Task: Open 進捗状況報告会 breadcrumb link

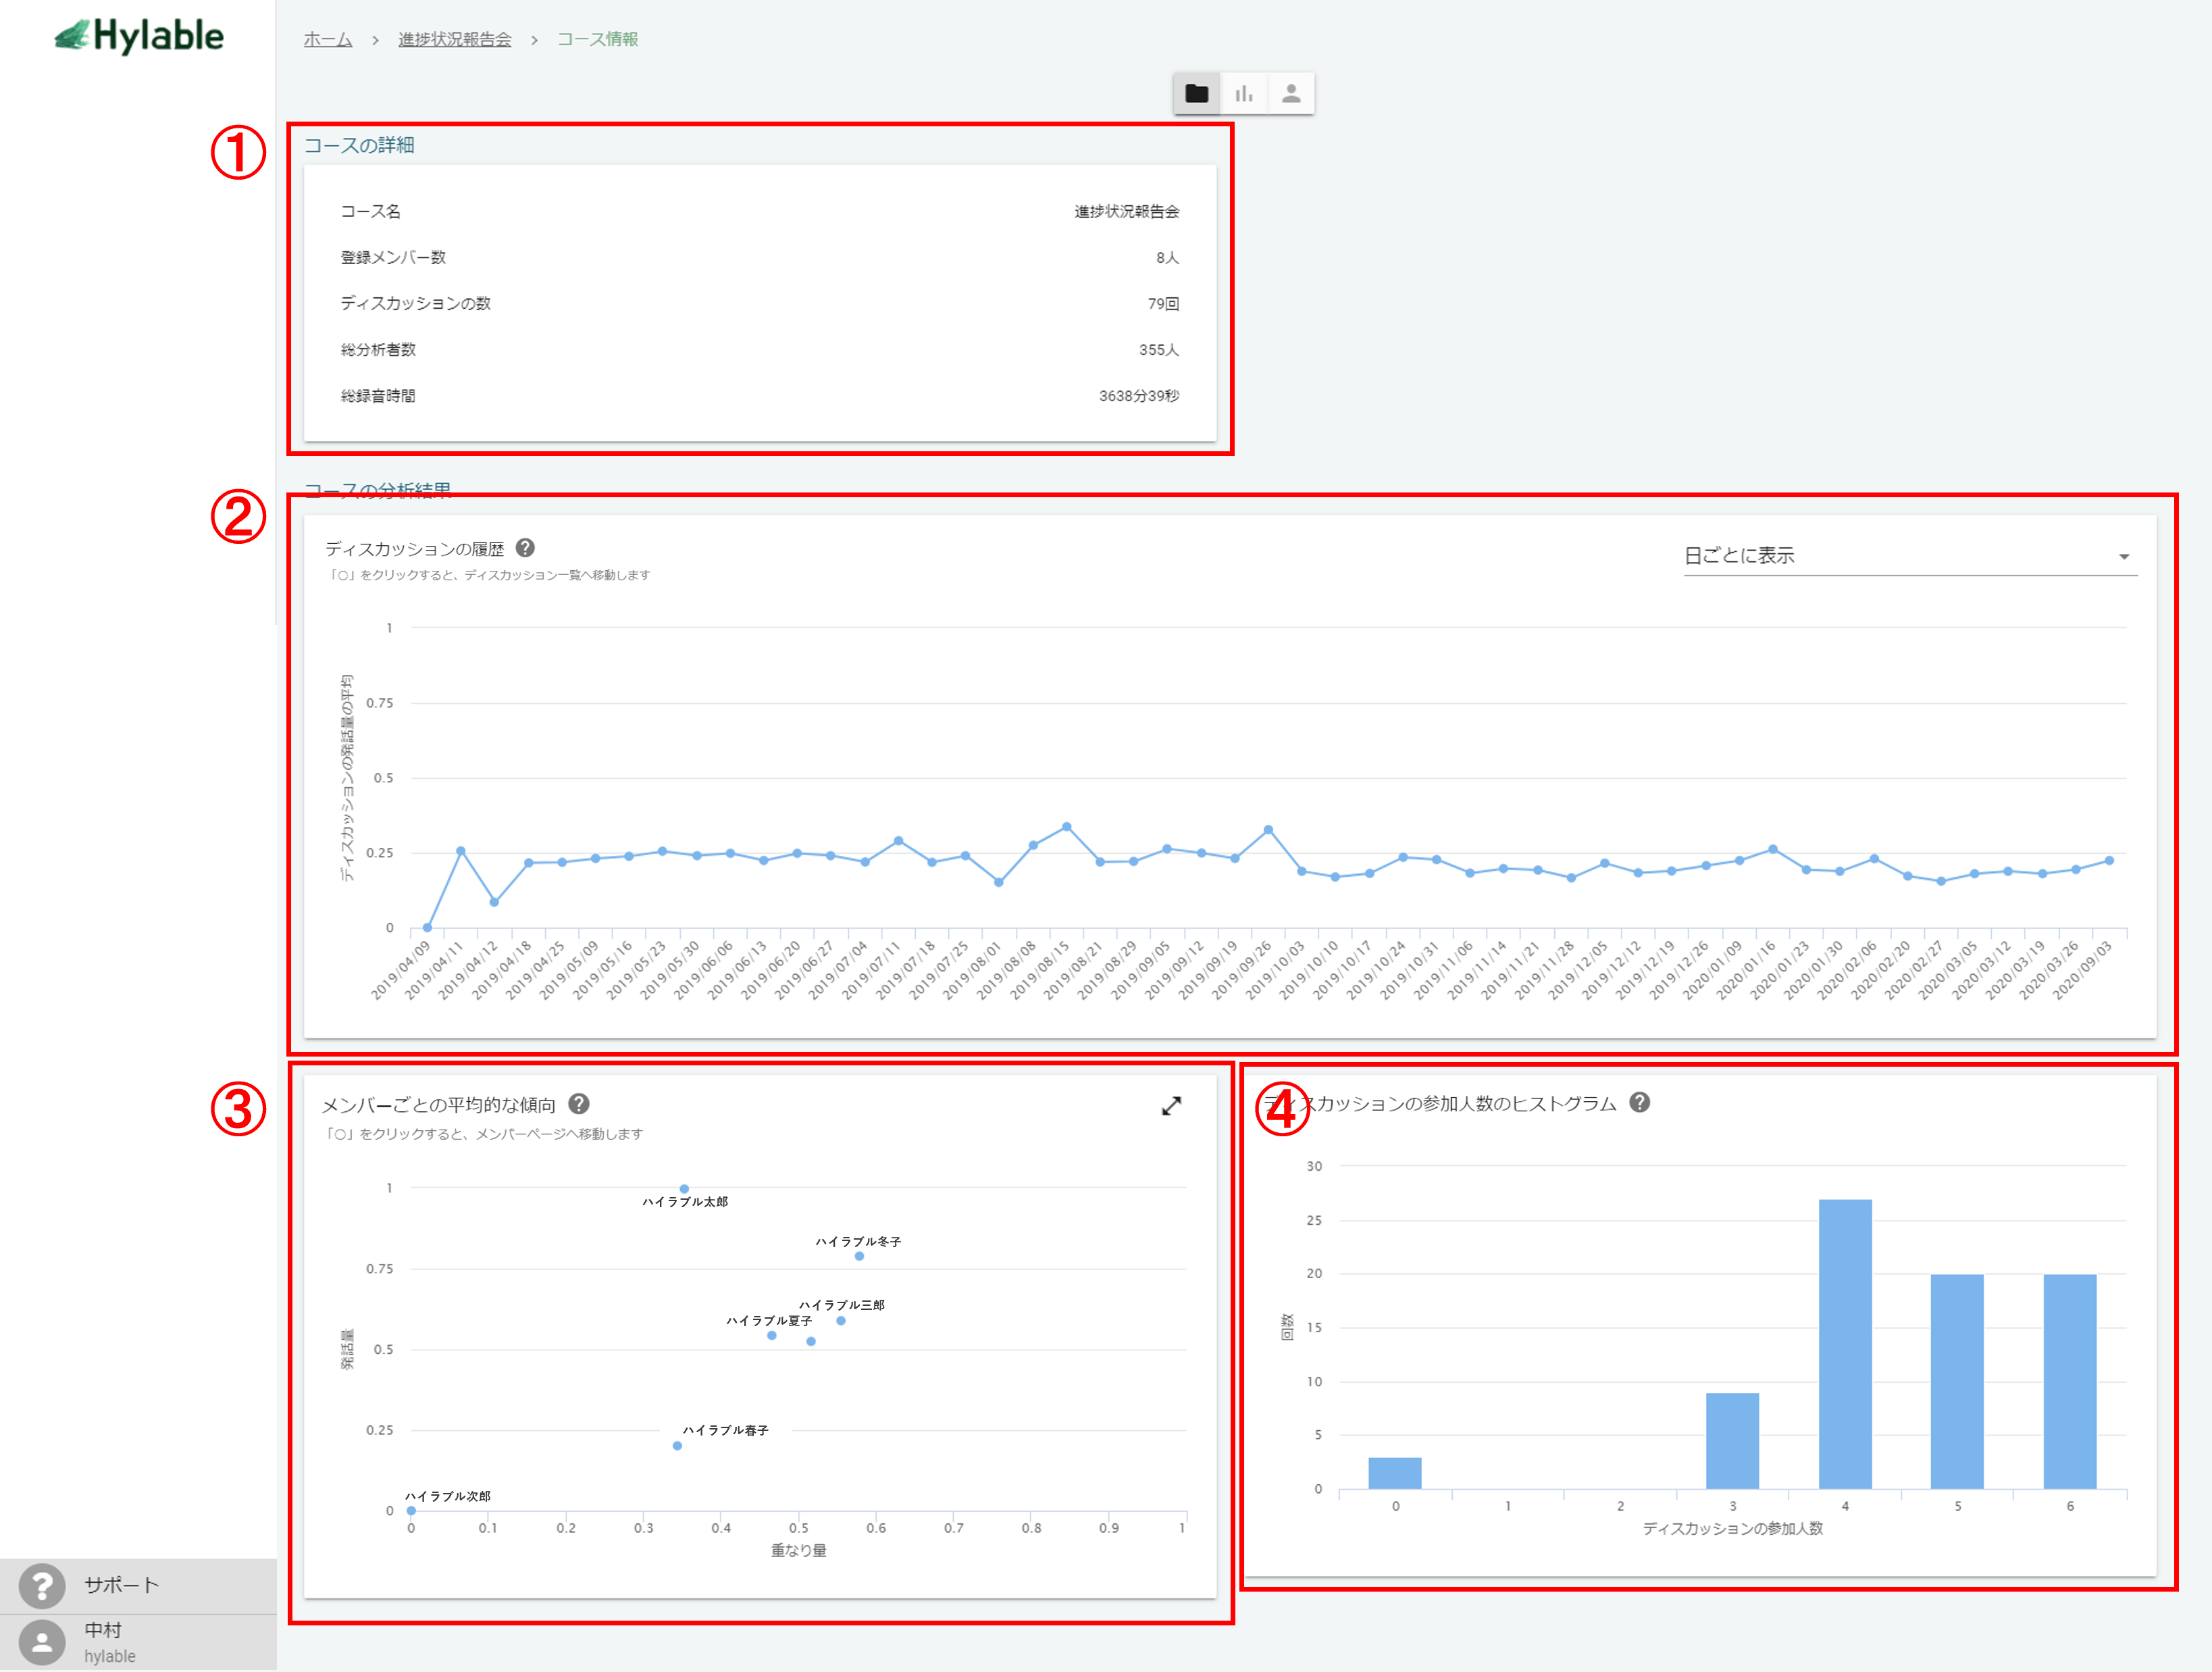Action: point(454,39)
